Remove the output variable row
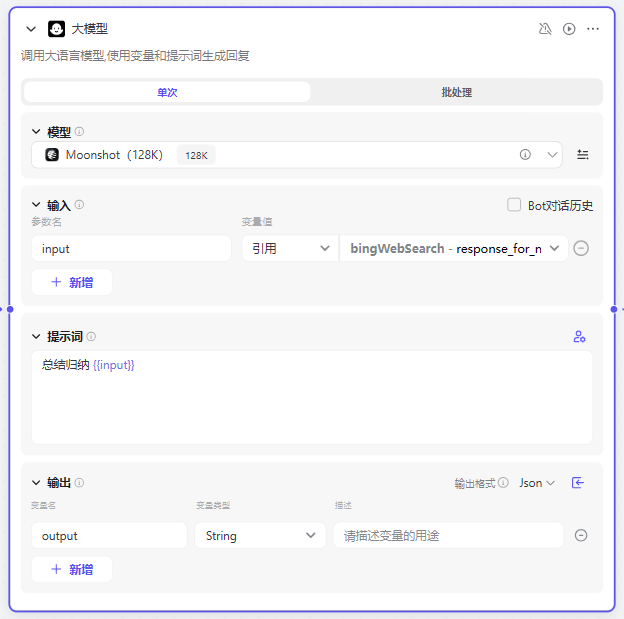Viewport: 624px width, 619px height. (581, 535)
